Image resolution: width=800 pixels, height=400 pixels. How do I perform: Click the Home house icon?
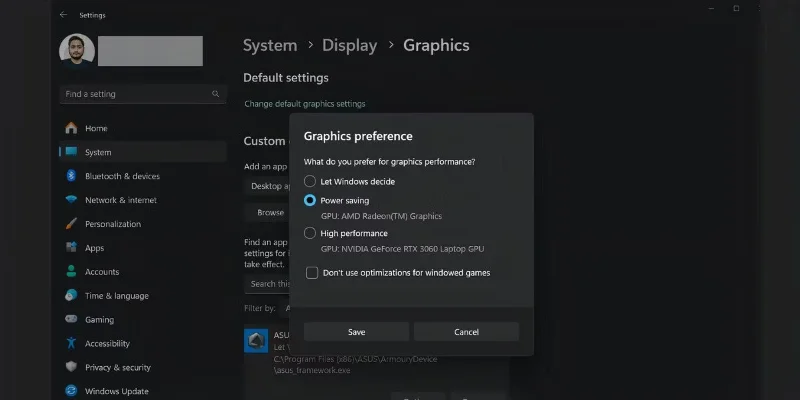71,128
